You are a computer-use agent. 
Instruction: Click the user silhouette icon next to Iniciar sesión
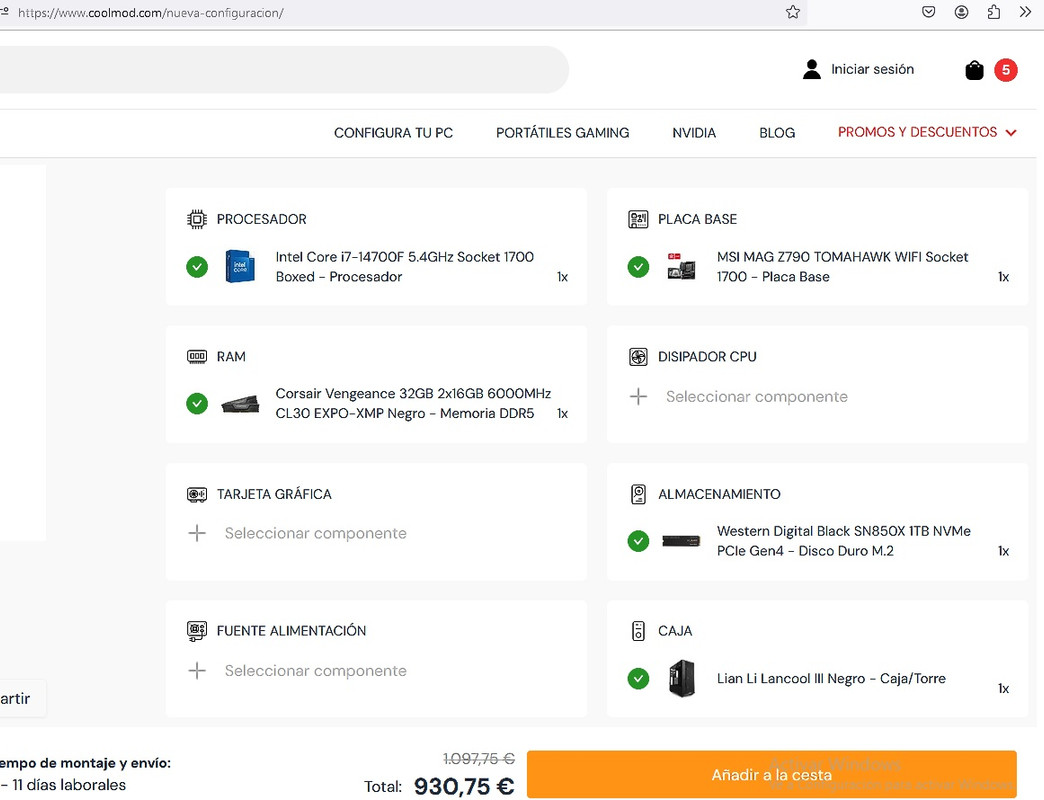[812, 69]
